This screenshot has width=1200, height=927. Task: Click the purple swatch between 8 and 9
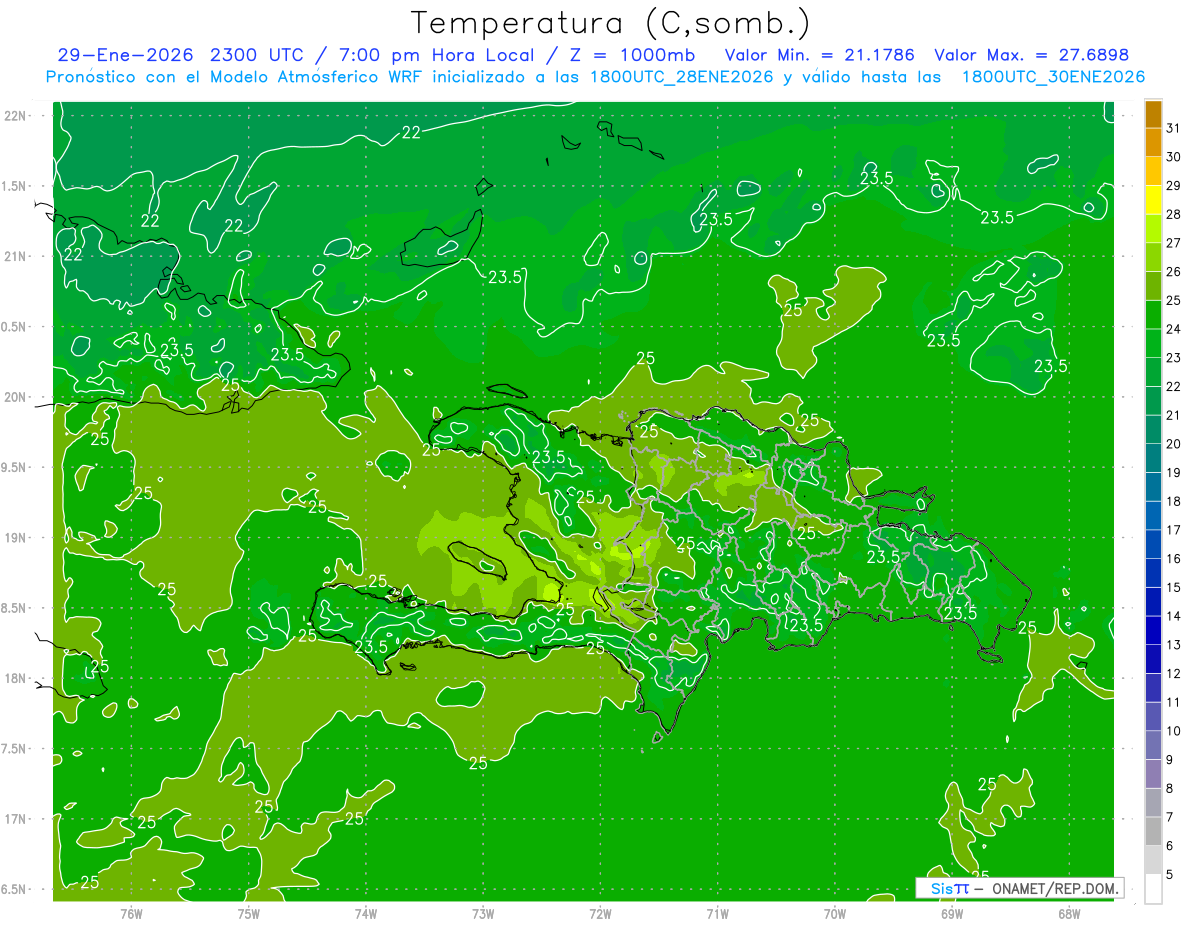coord(1153,774)
